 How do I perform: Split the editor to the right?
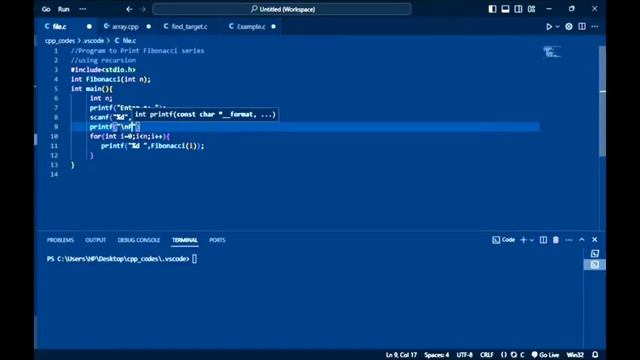coord(582,27)
